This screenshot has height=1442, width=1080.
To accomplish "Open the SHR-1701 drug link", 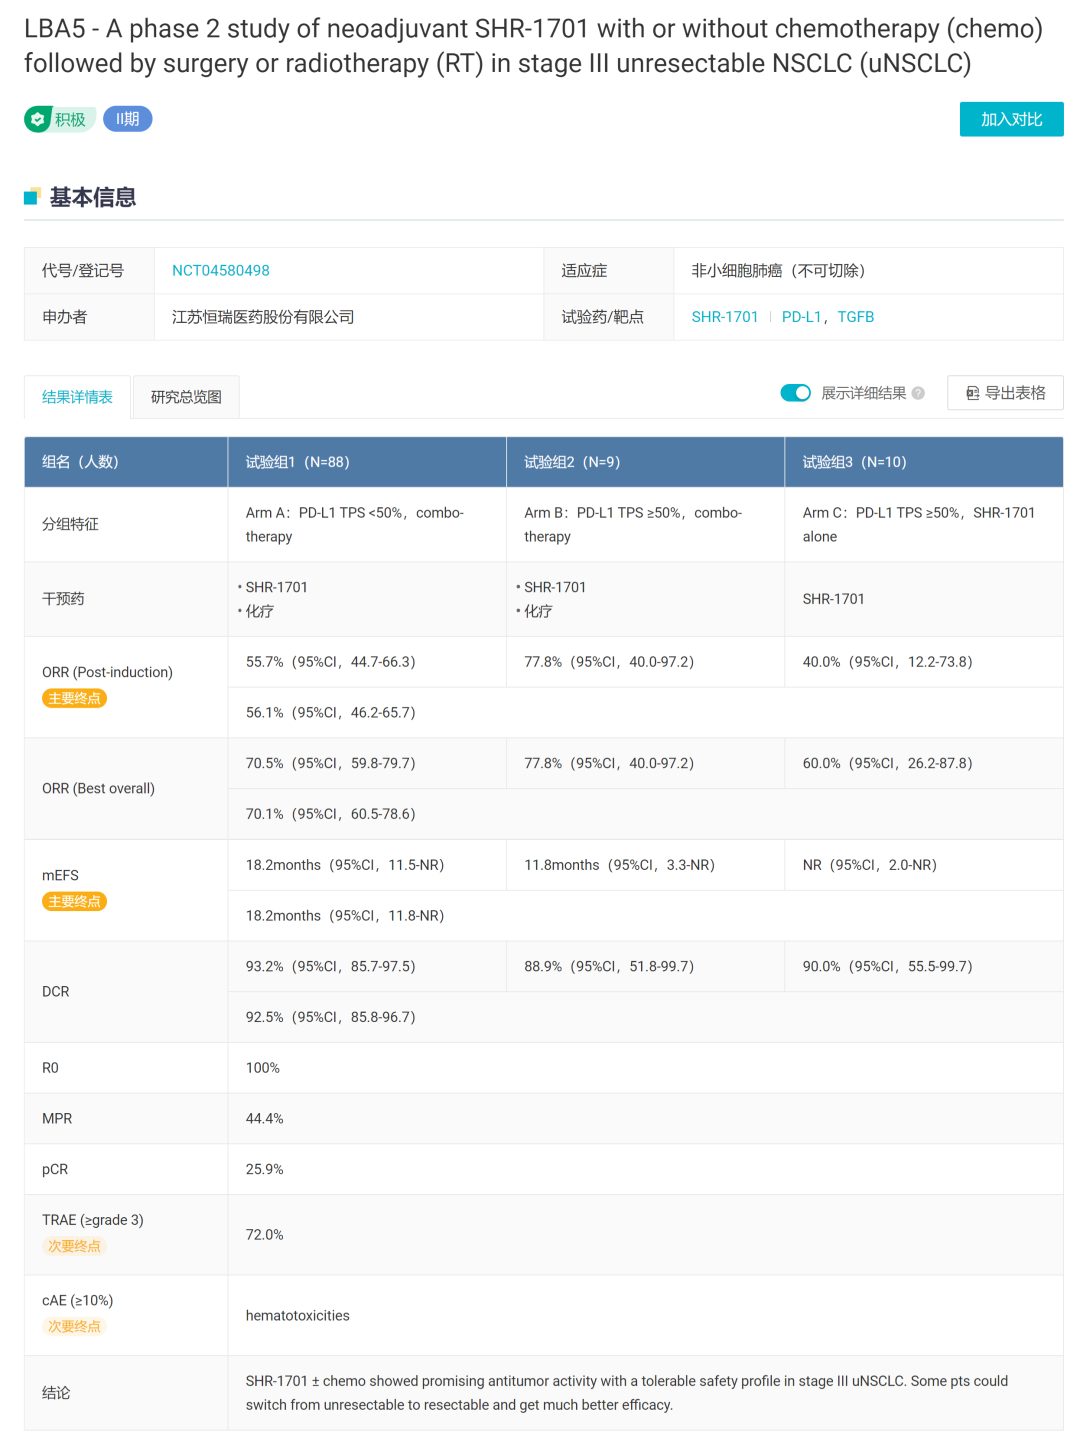I will (724, 317).
